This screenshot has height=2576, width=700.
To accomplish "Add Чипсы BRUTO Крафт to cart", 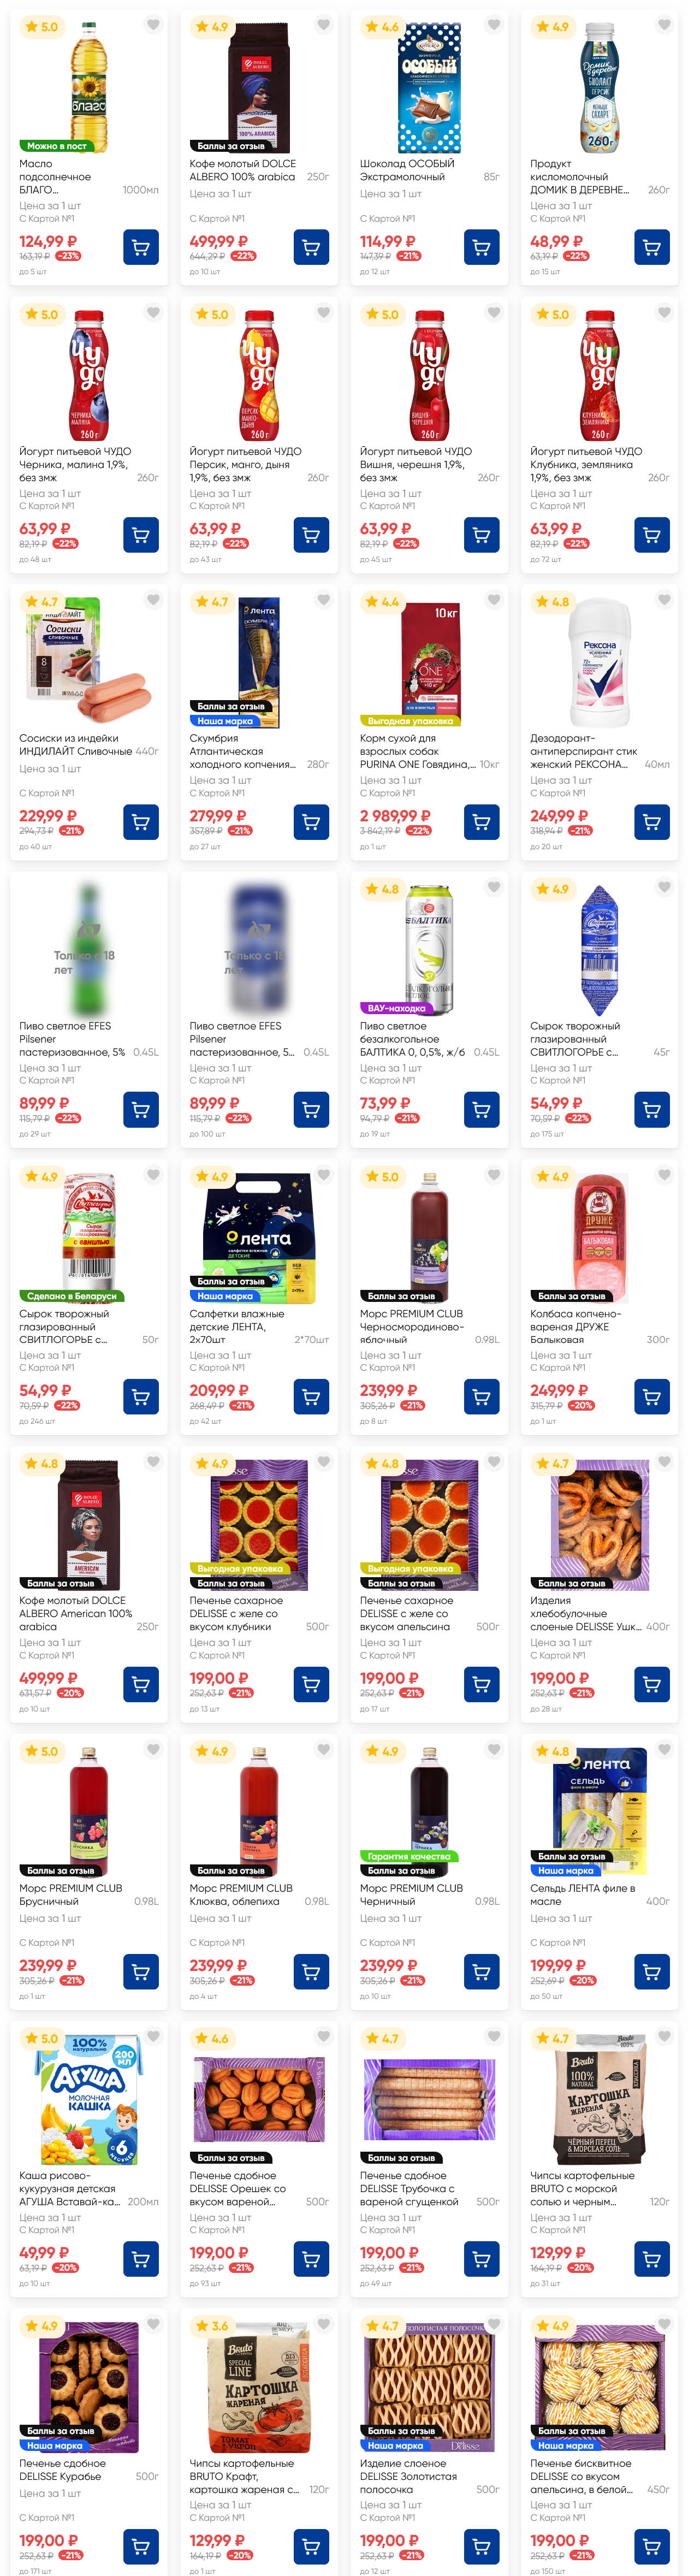I will tap(311, 2547).
